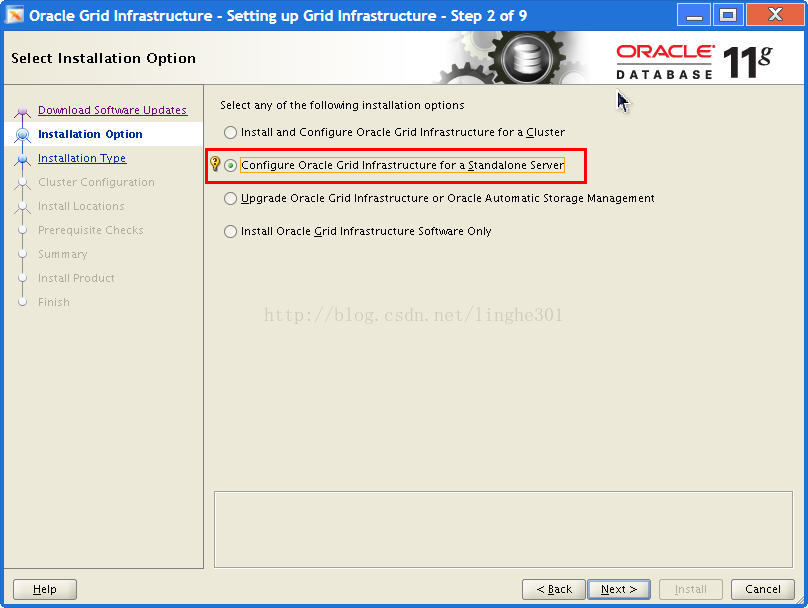Screen dimensions: 808x608
Task: Click the Summary step label
Action: [x=63, y=254]
